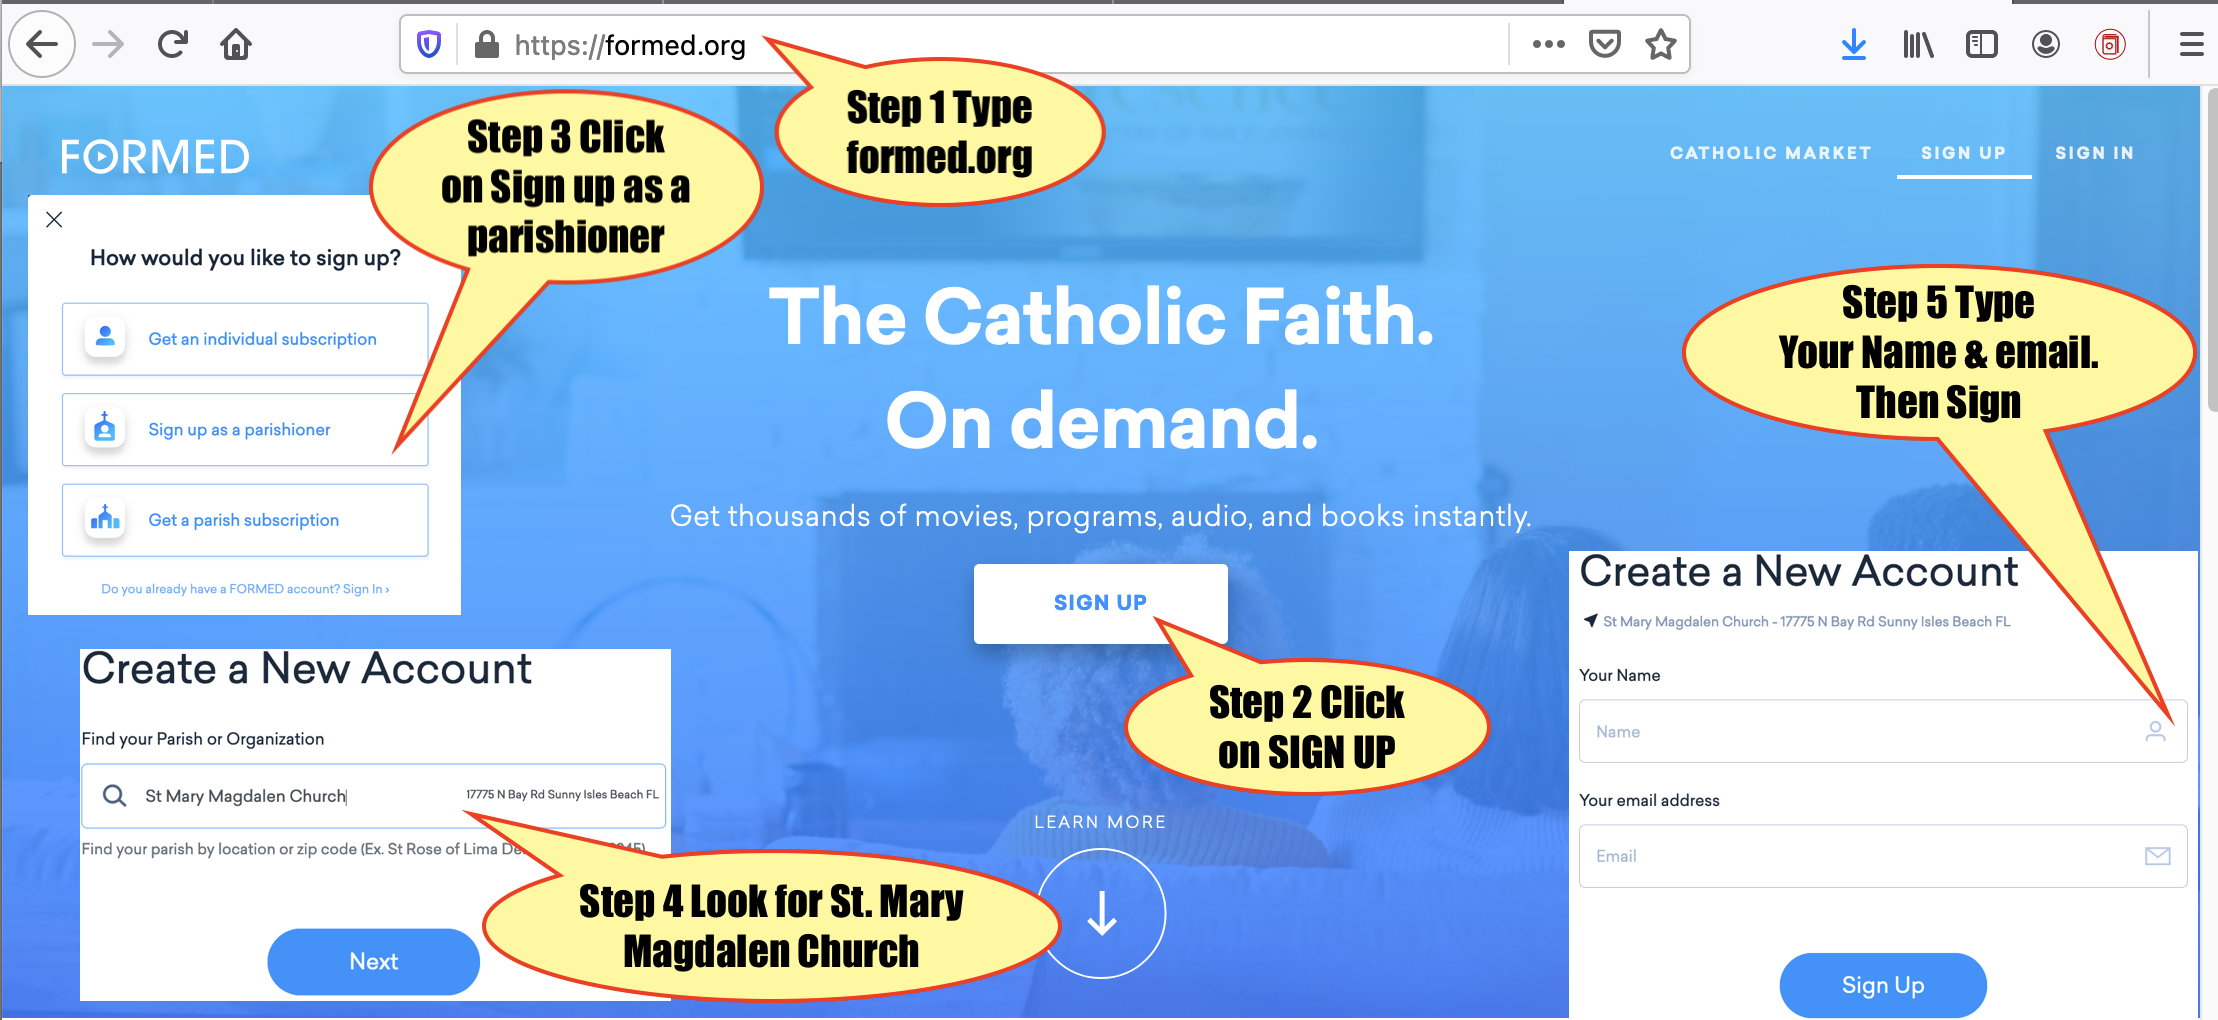Choose Get a parish subscription
This screenshot has height=1020, width=2218.
click(245, 520)
